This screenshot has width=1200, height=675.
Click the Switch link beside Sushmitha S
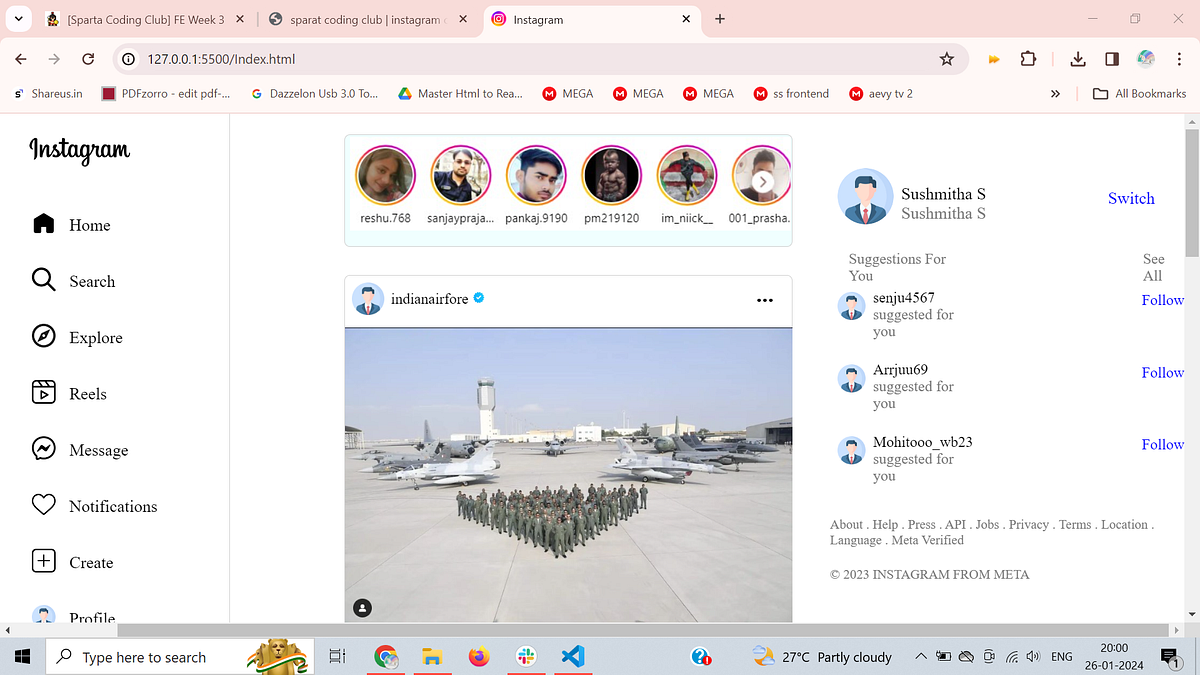1131,198
